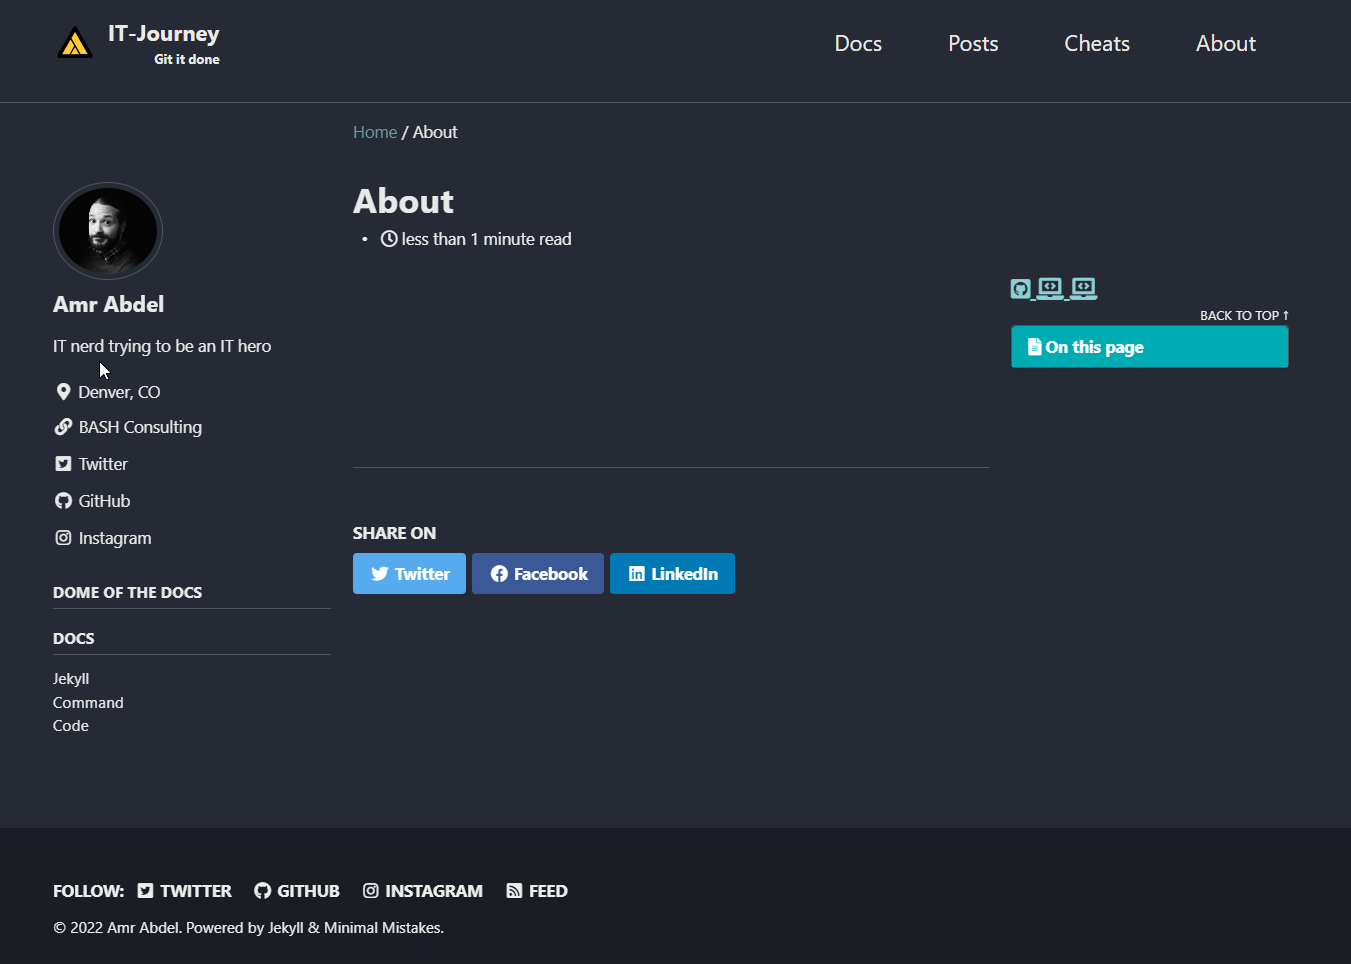Share the page on Twitter

tap(409, 574)
